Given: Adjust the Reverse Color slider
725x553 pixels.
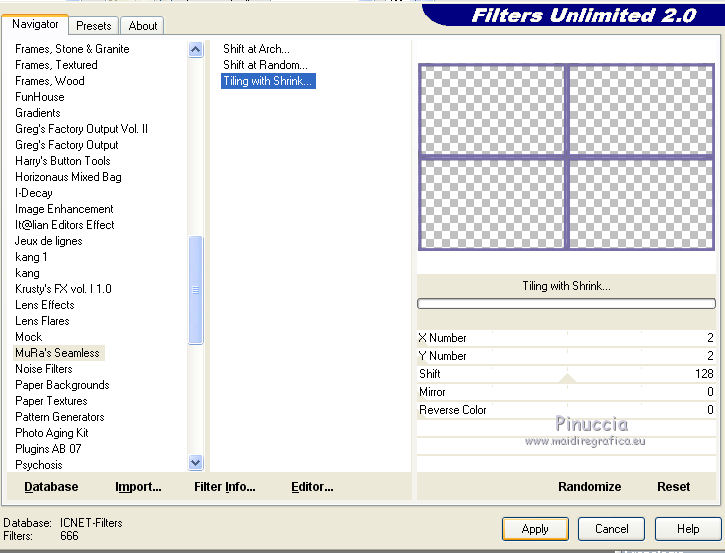Looking at the screenshot, I should (566, 410).
